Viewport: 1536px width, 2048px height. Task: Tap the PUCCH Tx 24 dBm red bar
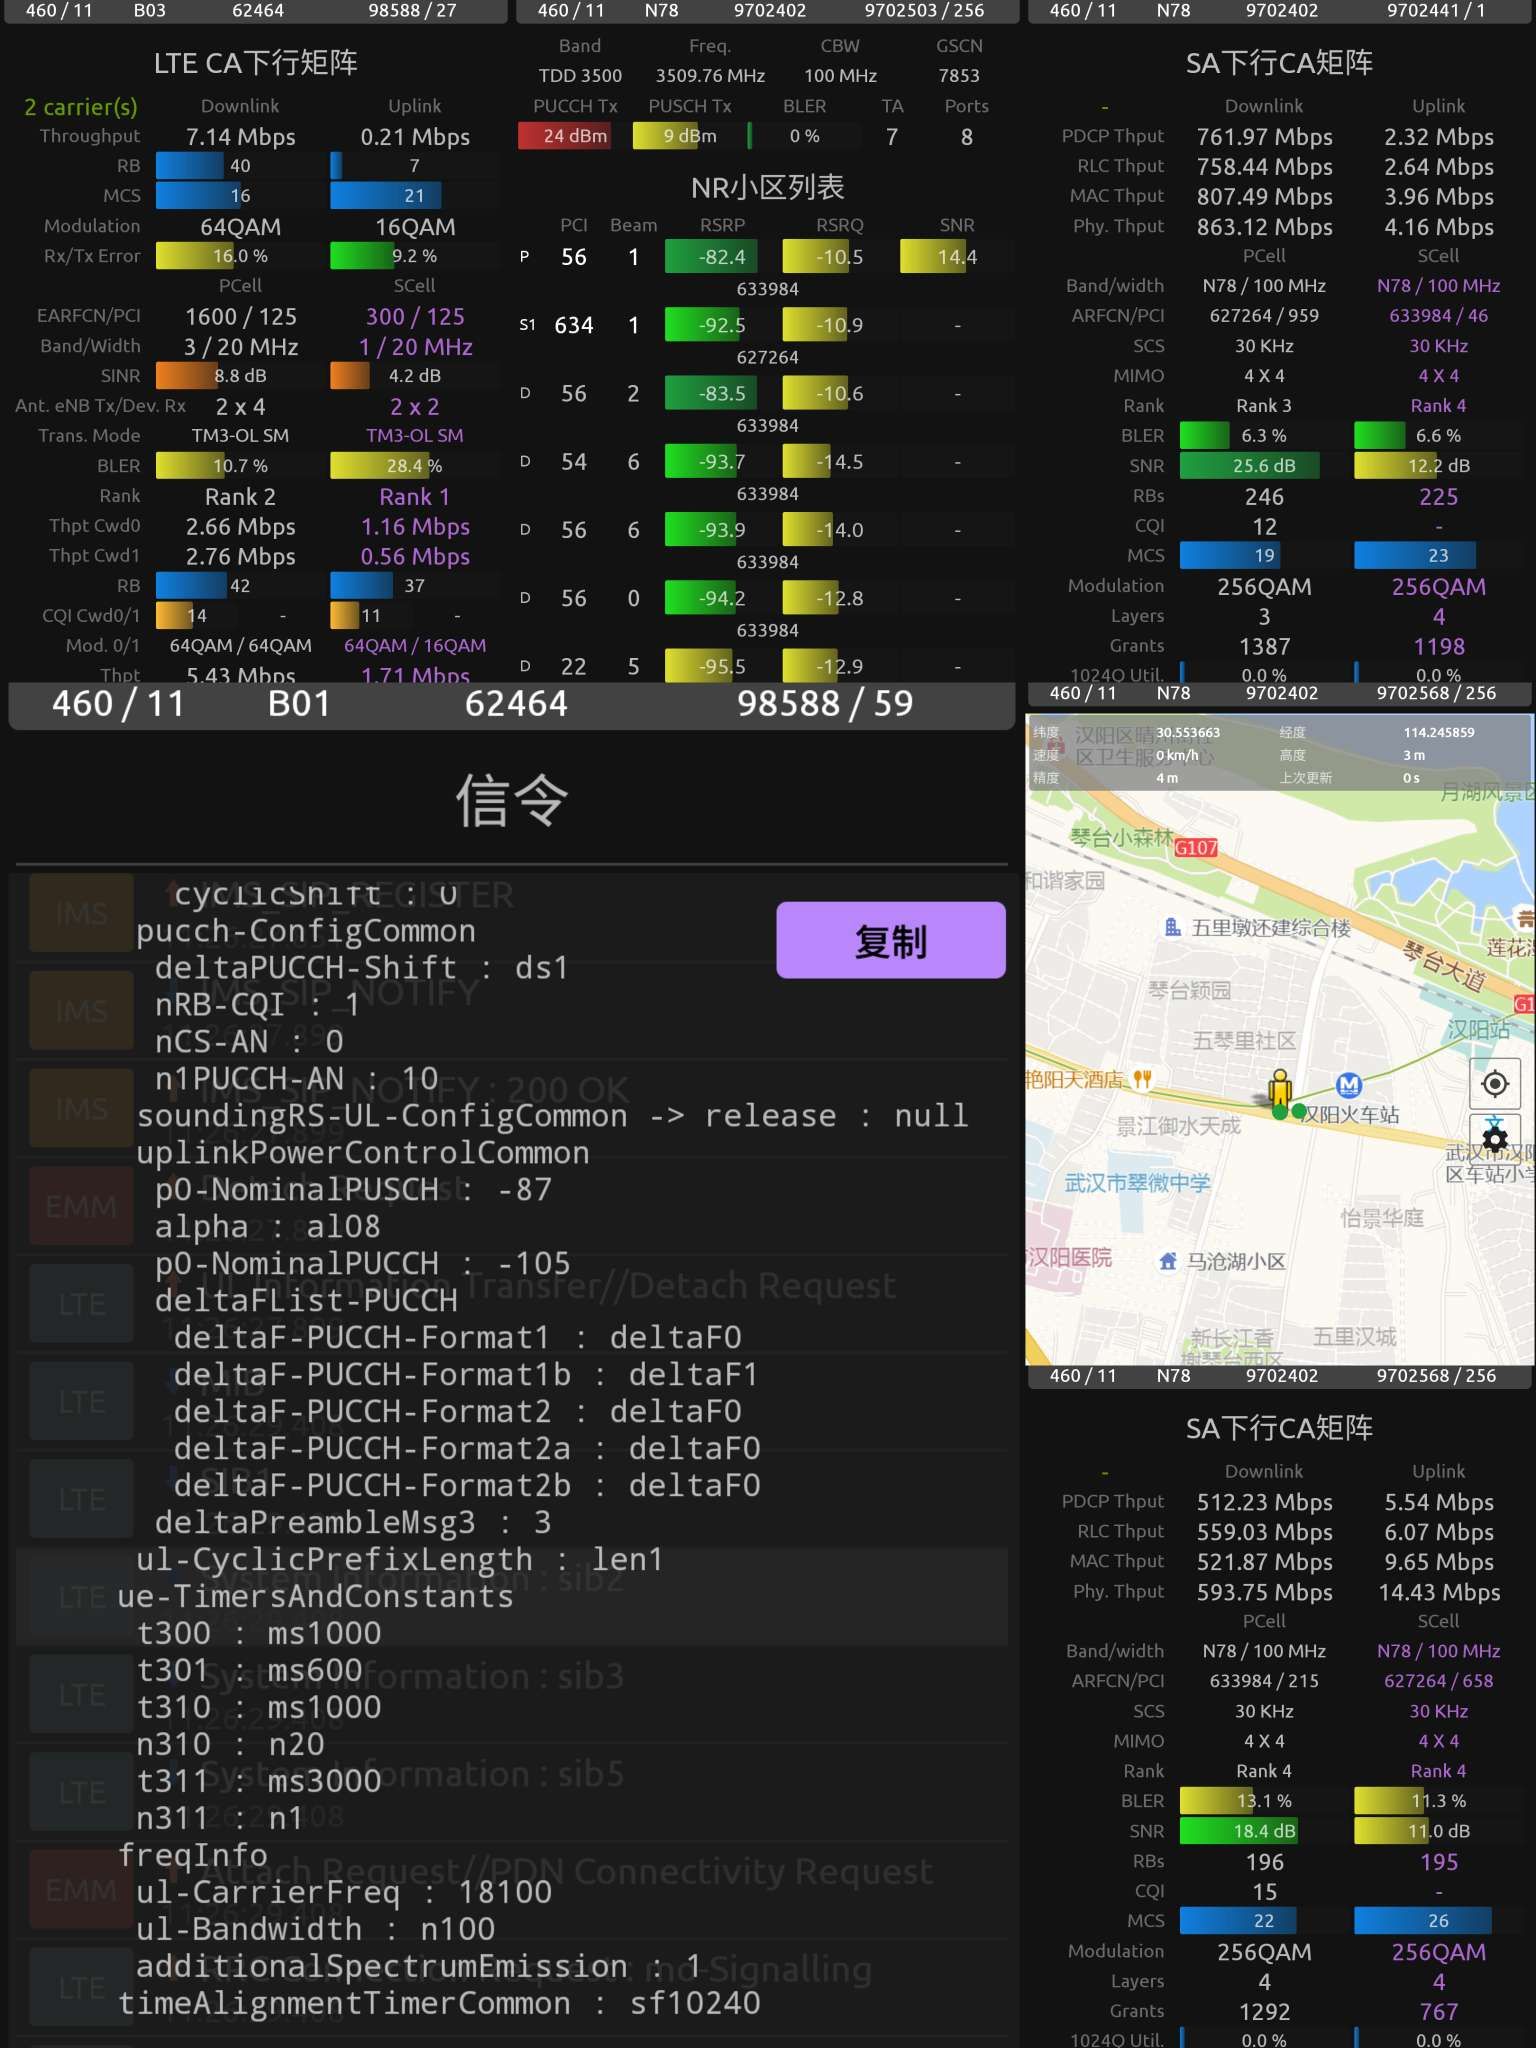pyautogui.click(x=575, y=136)
